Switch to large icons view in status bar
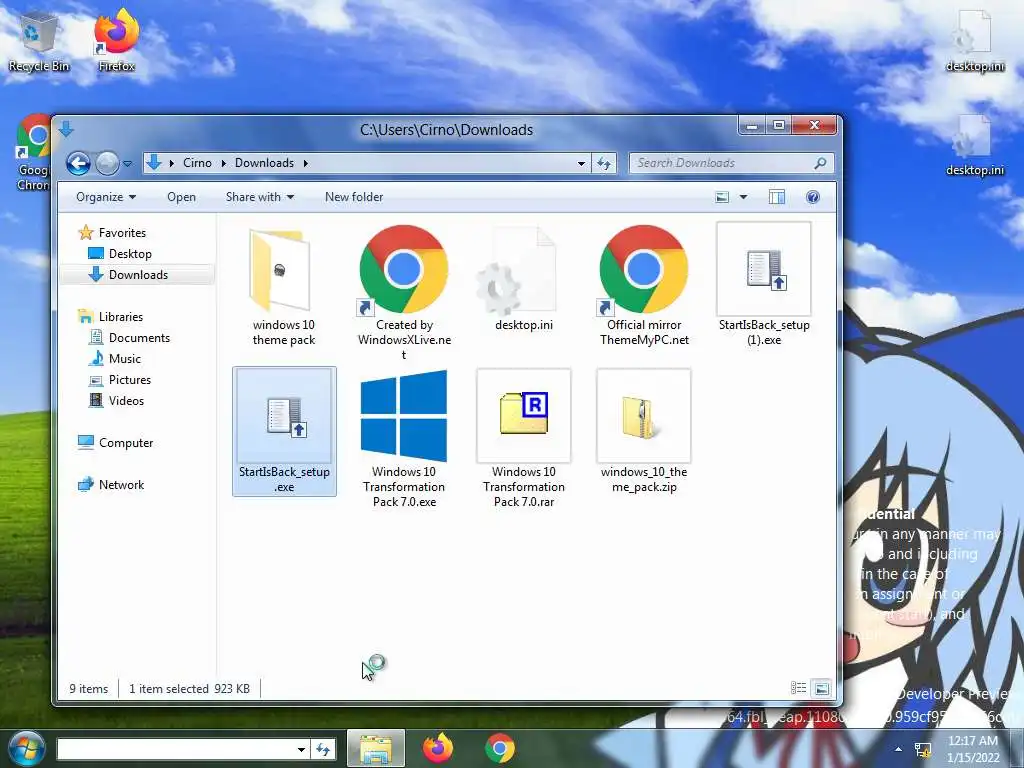Image resolution: width=1024 pixels, height=768 pixels. click(x=822, y=688)
